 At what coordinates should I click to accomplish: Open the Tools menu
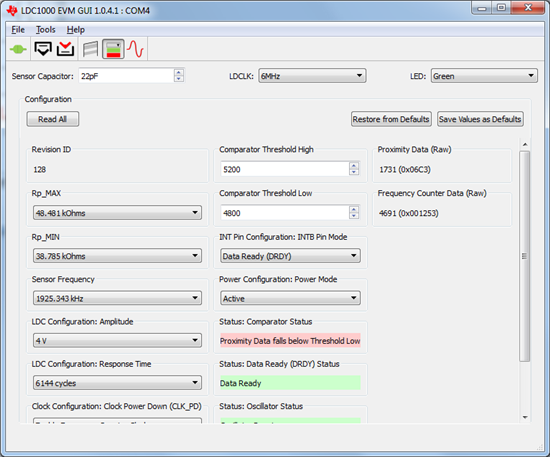coord(46,30)
